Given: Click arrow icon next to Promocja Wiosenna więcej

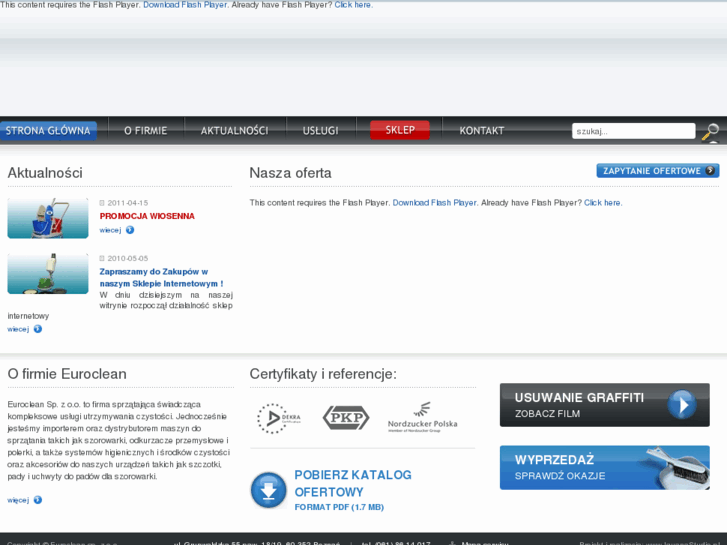Looking at the screenshot, I should 130,230.
